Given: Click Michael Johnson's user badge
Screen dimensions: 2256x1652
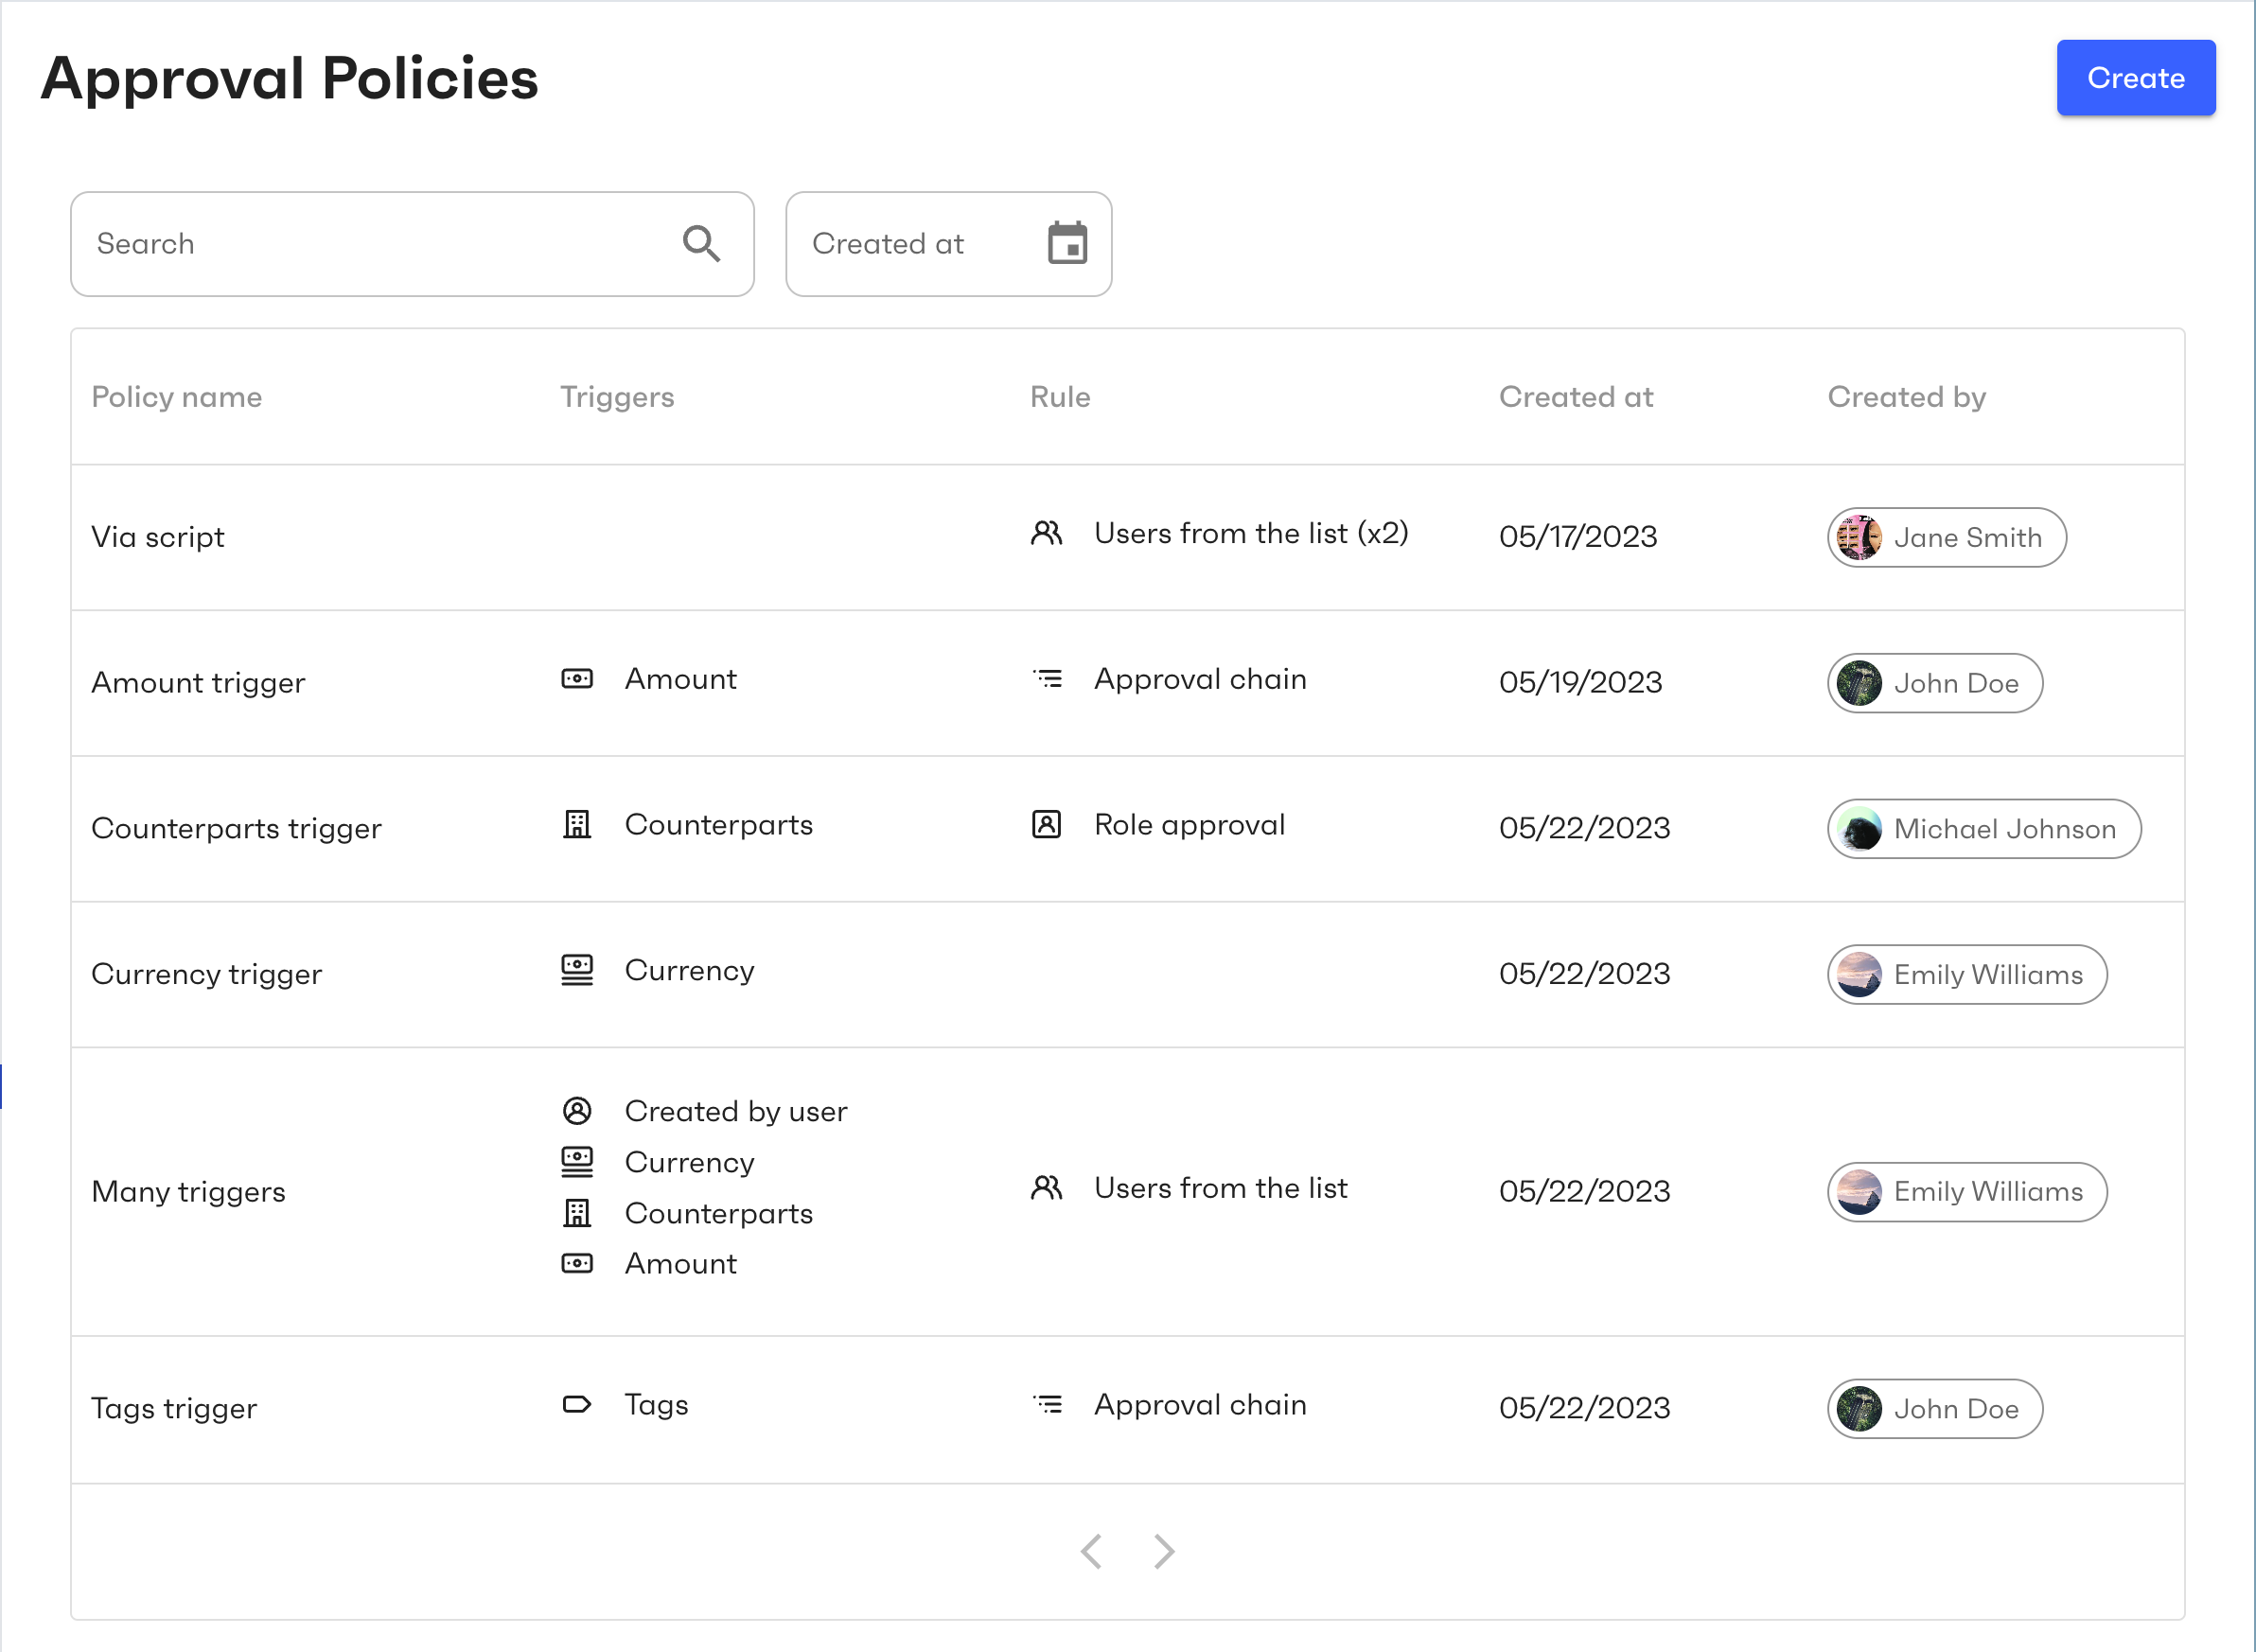Looking at the screenshot, I should pyautogui.click(x=1984, y=829).
